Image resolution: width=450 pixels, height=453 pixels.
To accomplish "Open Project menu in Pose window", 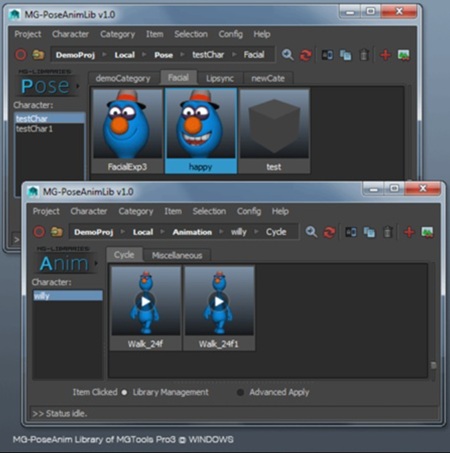I will [x=28, y=34].
